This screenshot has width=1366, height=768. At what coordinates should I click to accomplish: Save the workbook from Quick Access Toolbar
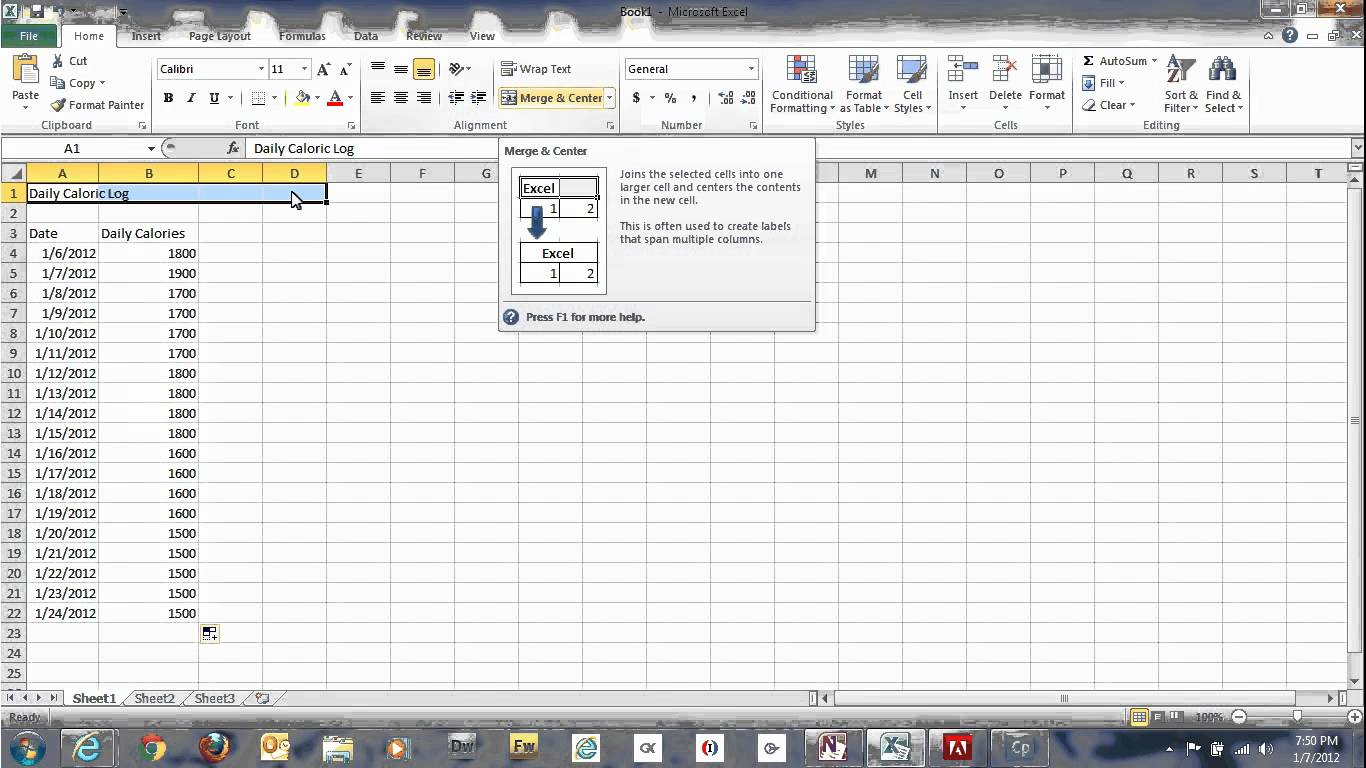click(37, 11)
